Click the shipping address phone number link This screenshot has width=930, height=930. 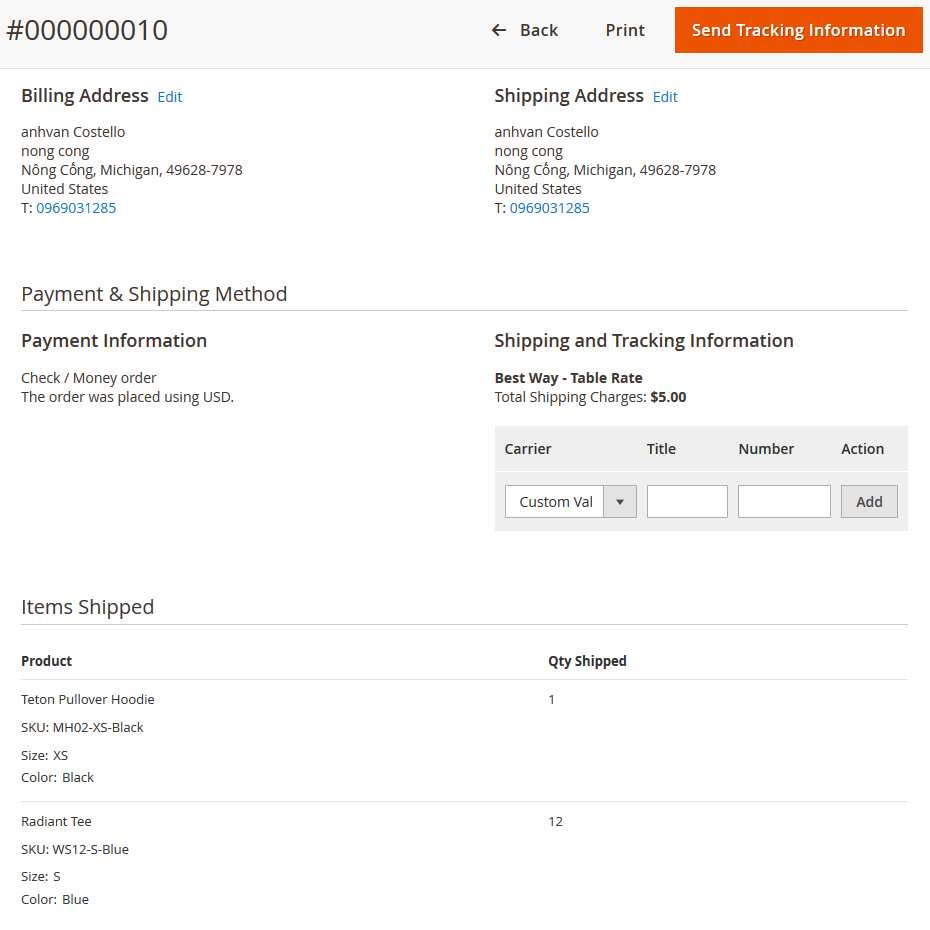click(549, 208)
